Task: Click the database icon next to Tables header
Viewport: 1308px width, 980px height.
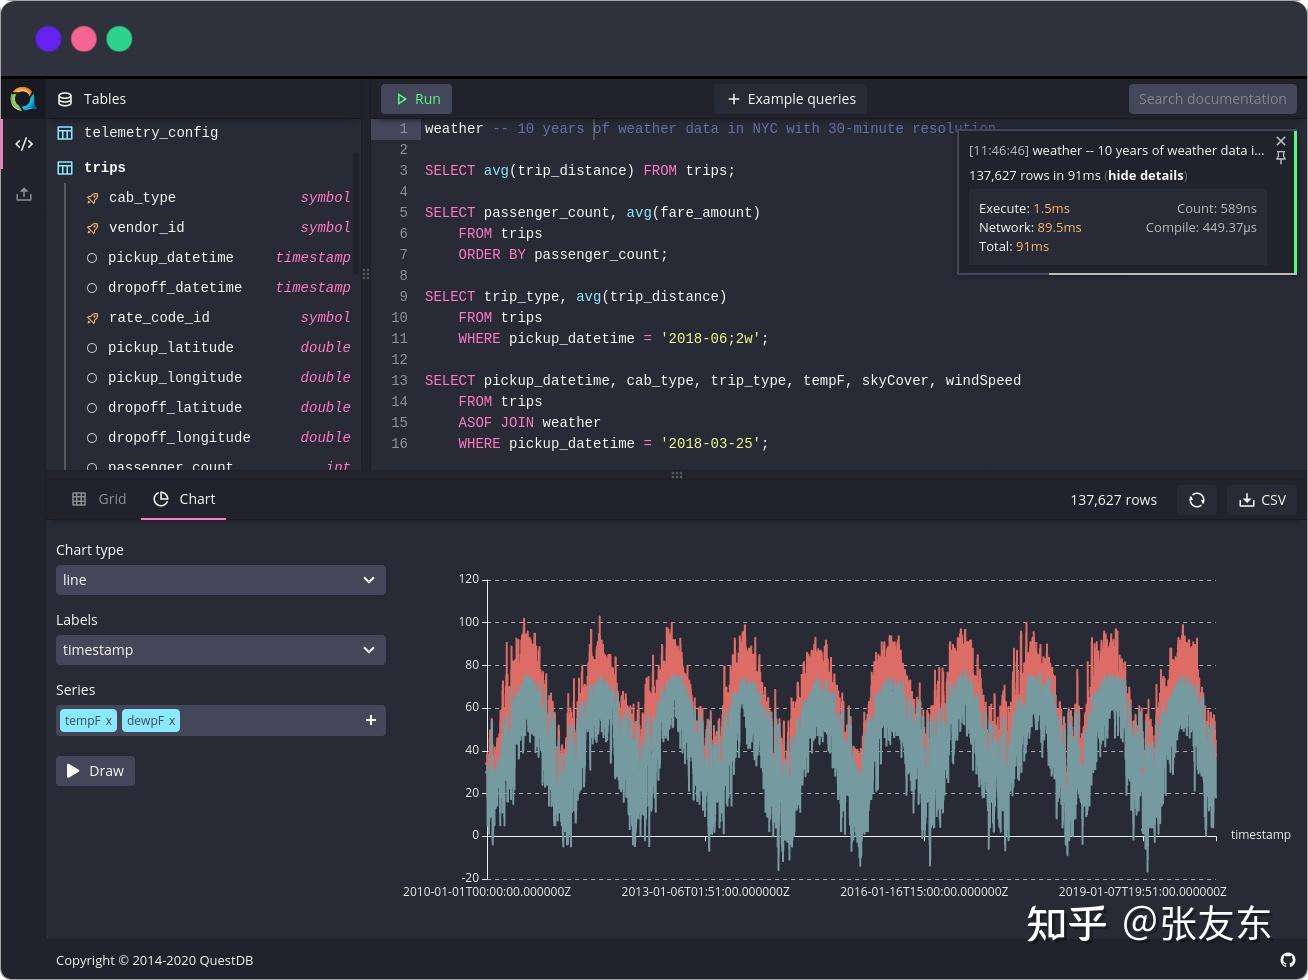Action: click(x=65, y=99)
